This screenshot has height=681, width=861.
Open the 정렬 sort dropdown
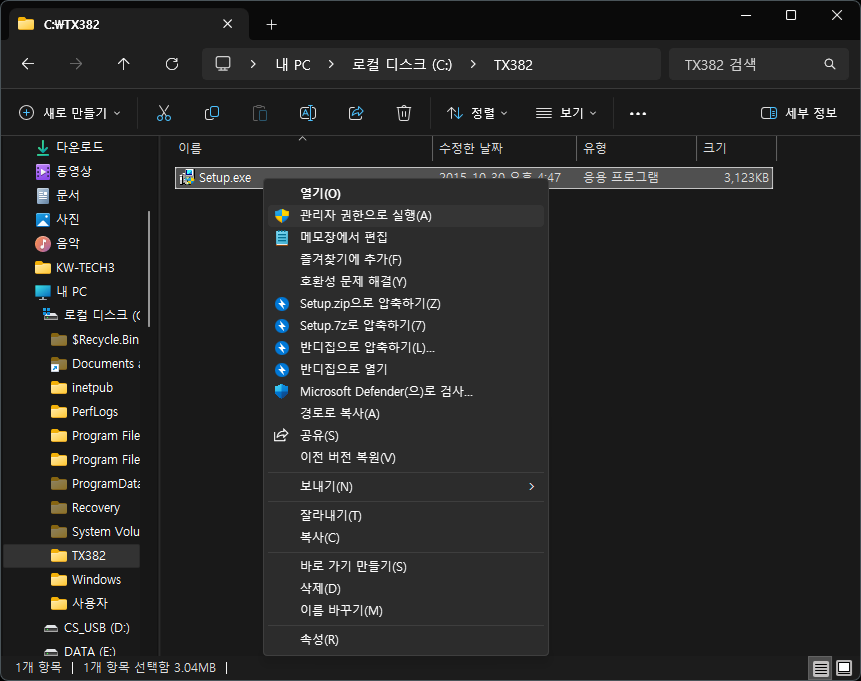point(477,113)
